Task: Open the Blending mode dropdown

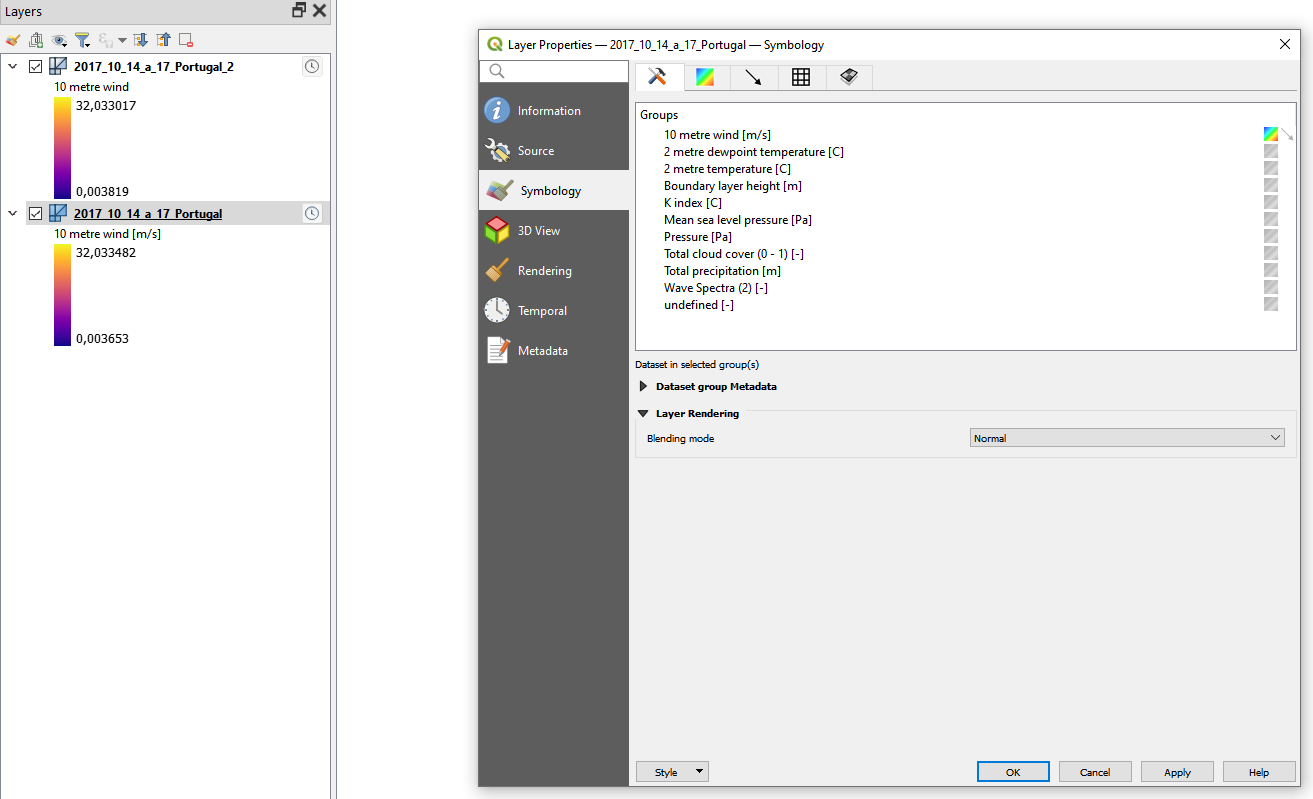Action: click(x=1126, y=437)
